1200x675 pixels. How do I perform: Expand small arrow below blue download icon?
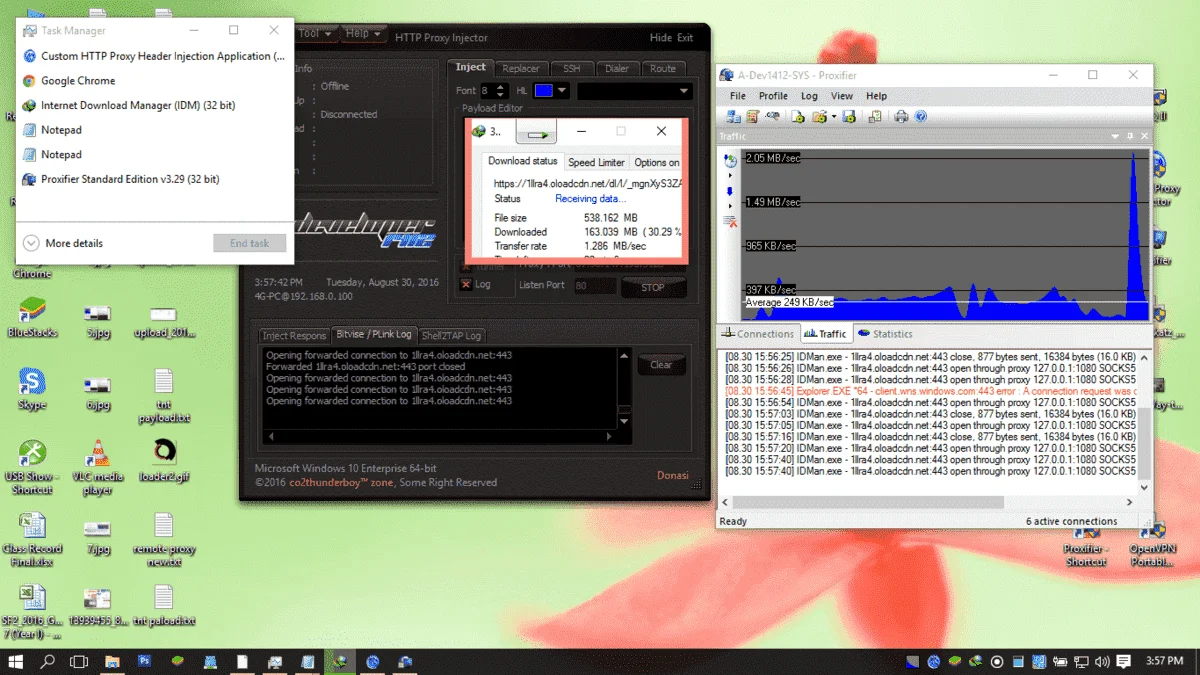point(730,206)
